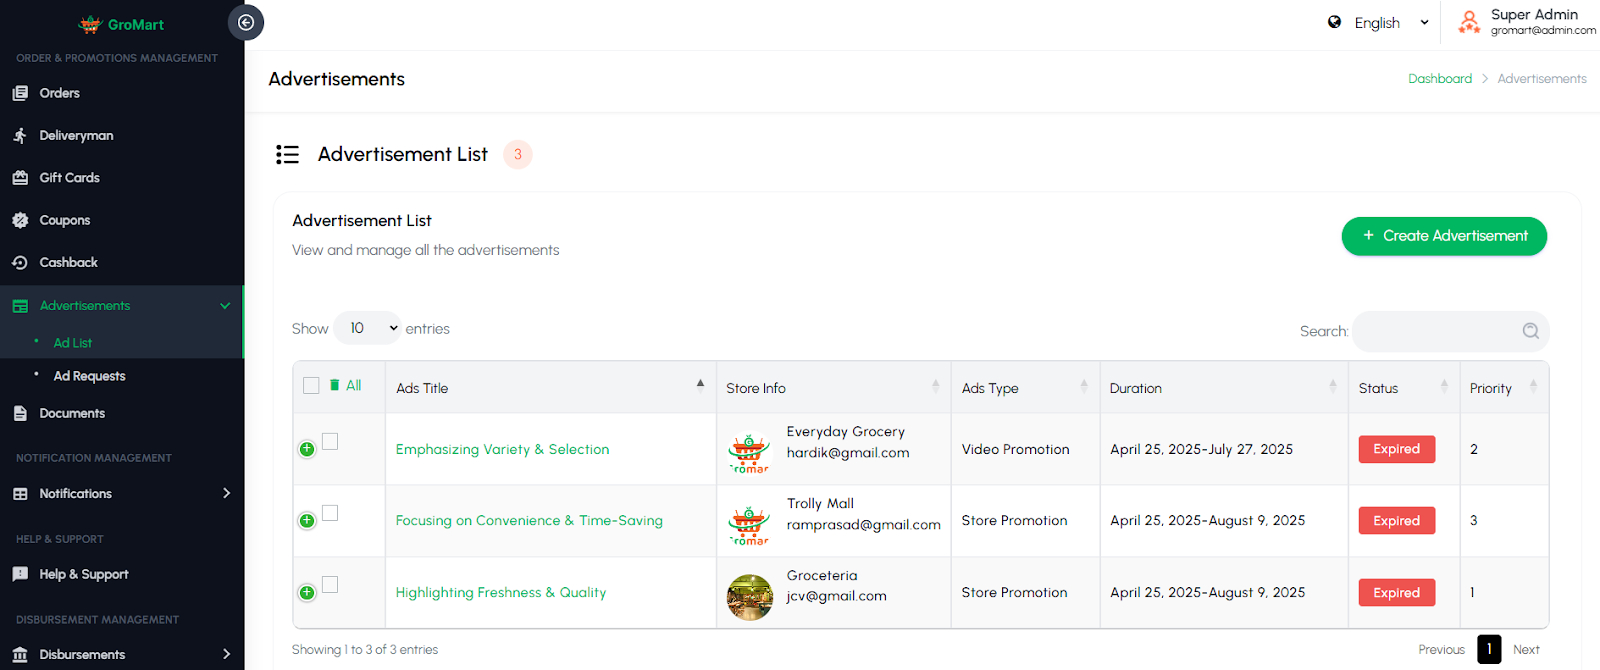Click into the Search input field
The width and height of the screenshot is (1600, 670).
coord(1434,331)
